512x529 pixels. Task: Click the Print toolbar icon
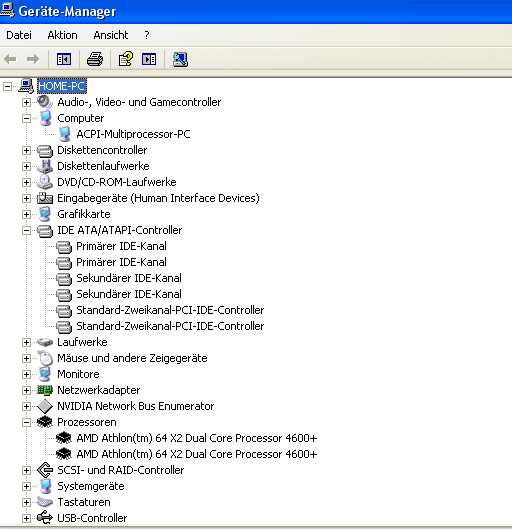pyautogui.click(x=95, y=59)
